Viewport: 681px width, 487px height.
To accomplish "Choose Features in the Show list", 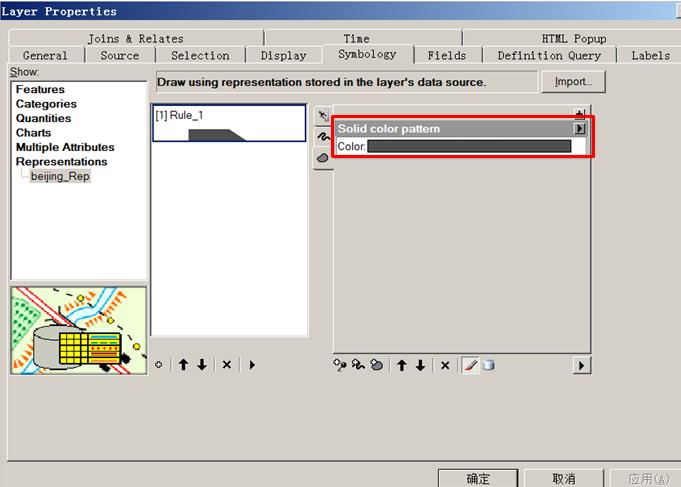I will click(40, 89).
